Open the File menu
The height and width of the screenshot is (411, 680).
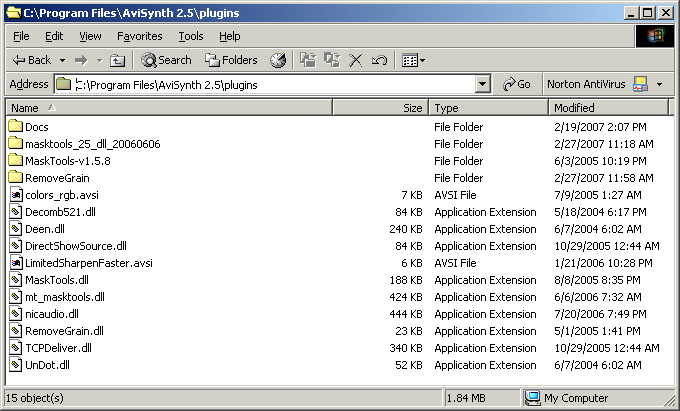click(21, 36)
